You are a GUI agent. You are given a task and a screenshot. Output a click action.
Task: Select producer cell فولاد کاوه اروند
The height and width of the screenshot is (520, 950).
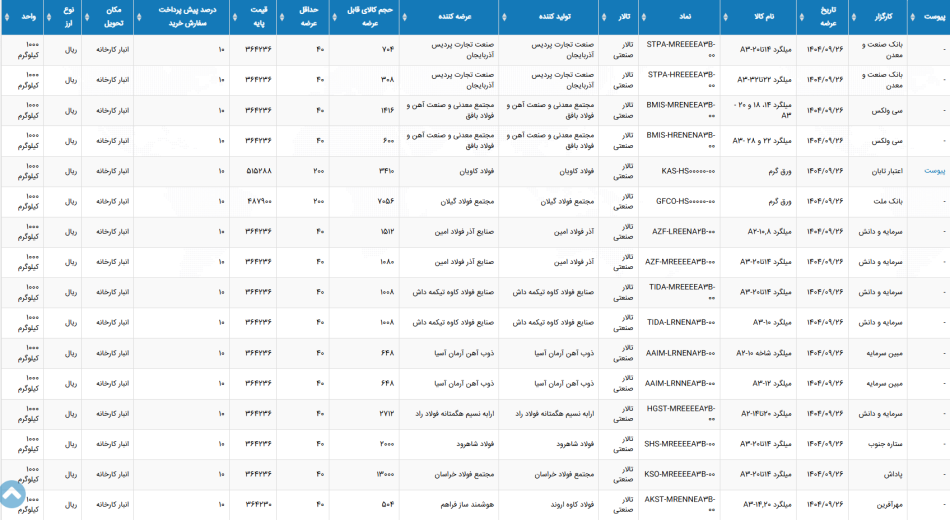click(549, 505)
